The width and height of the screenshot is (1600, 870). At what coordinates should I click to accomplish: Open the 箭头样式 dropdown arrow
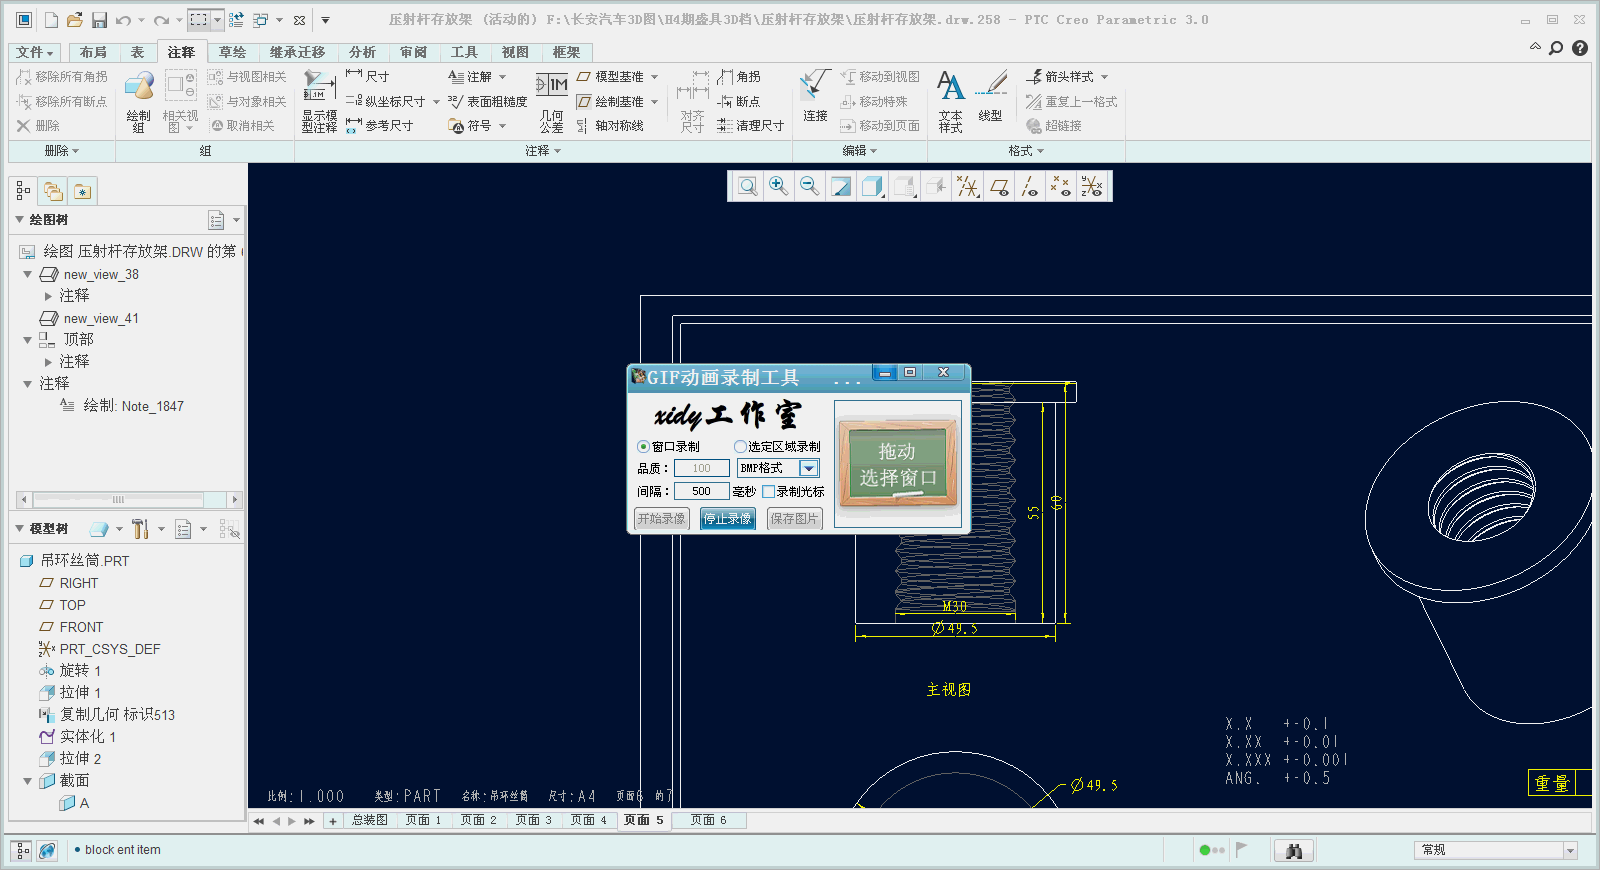(1105, 77)
